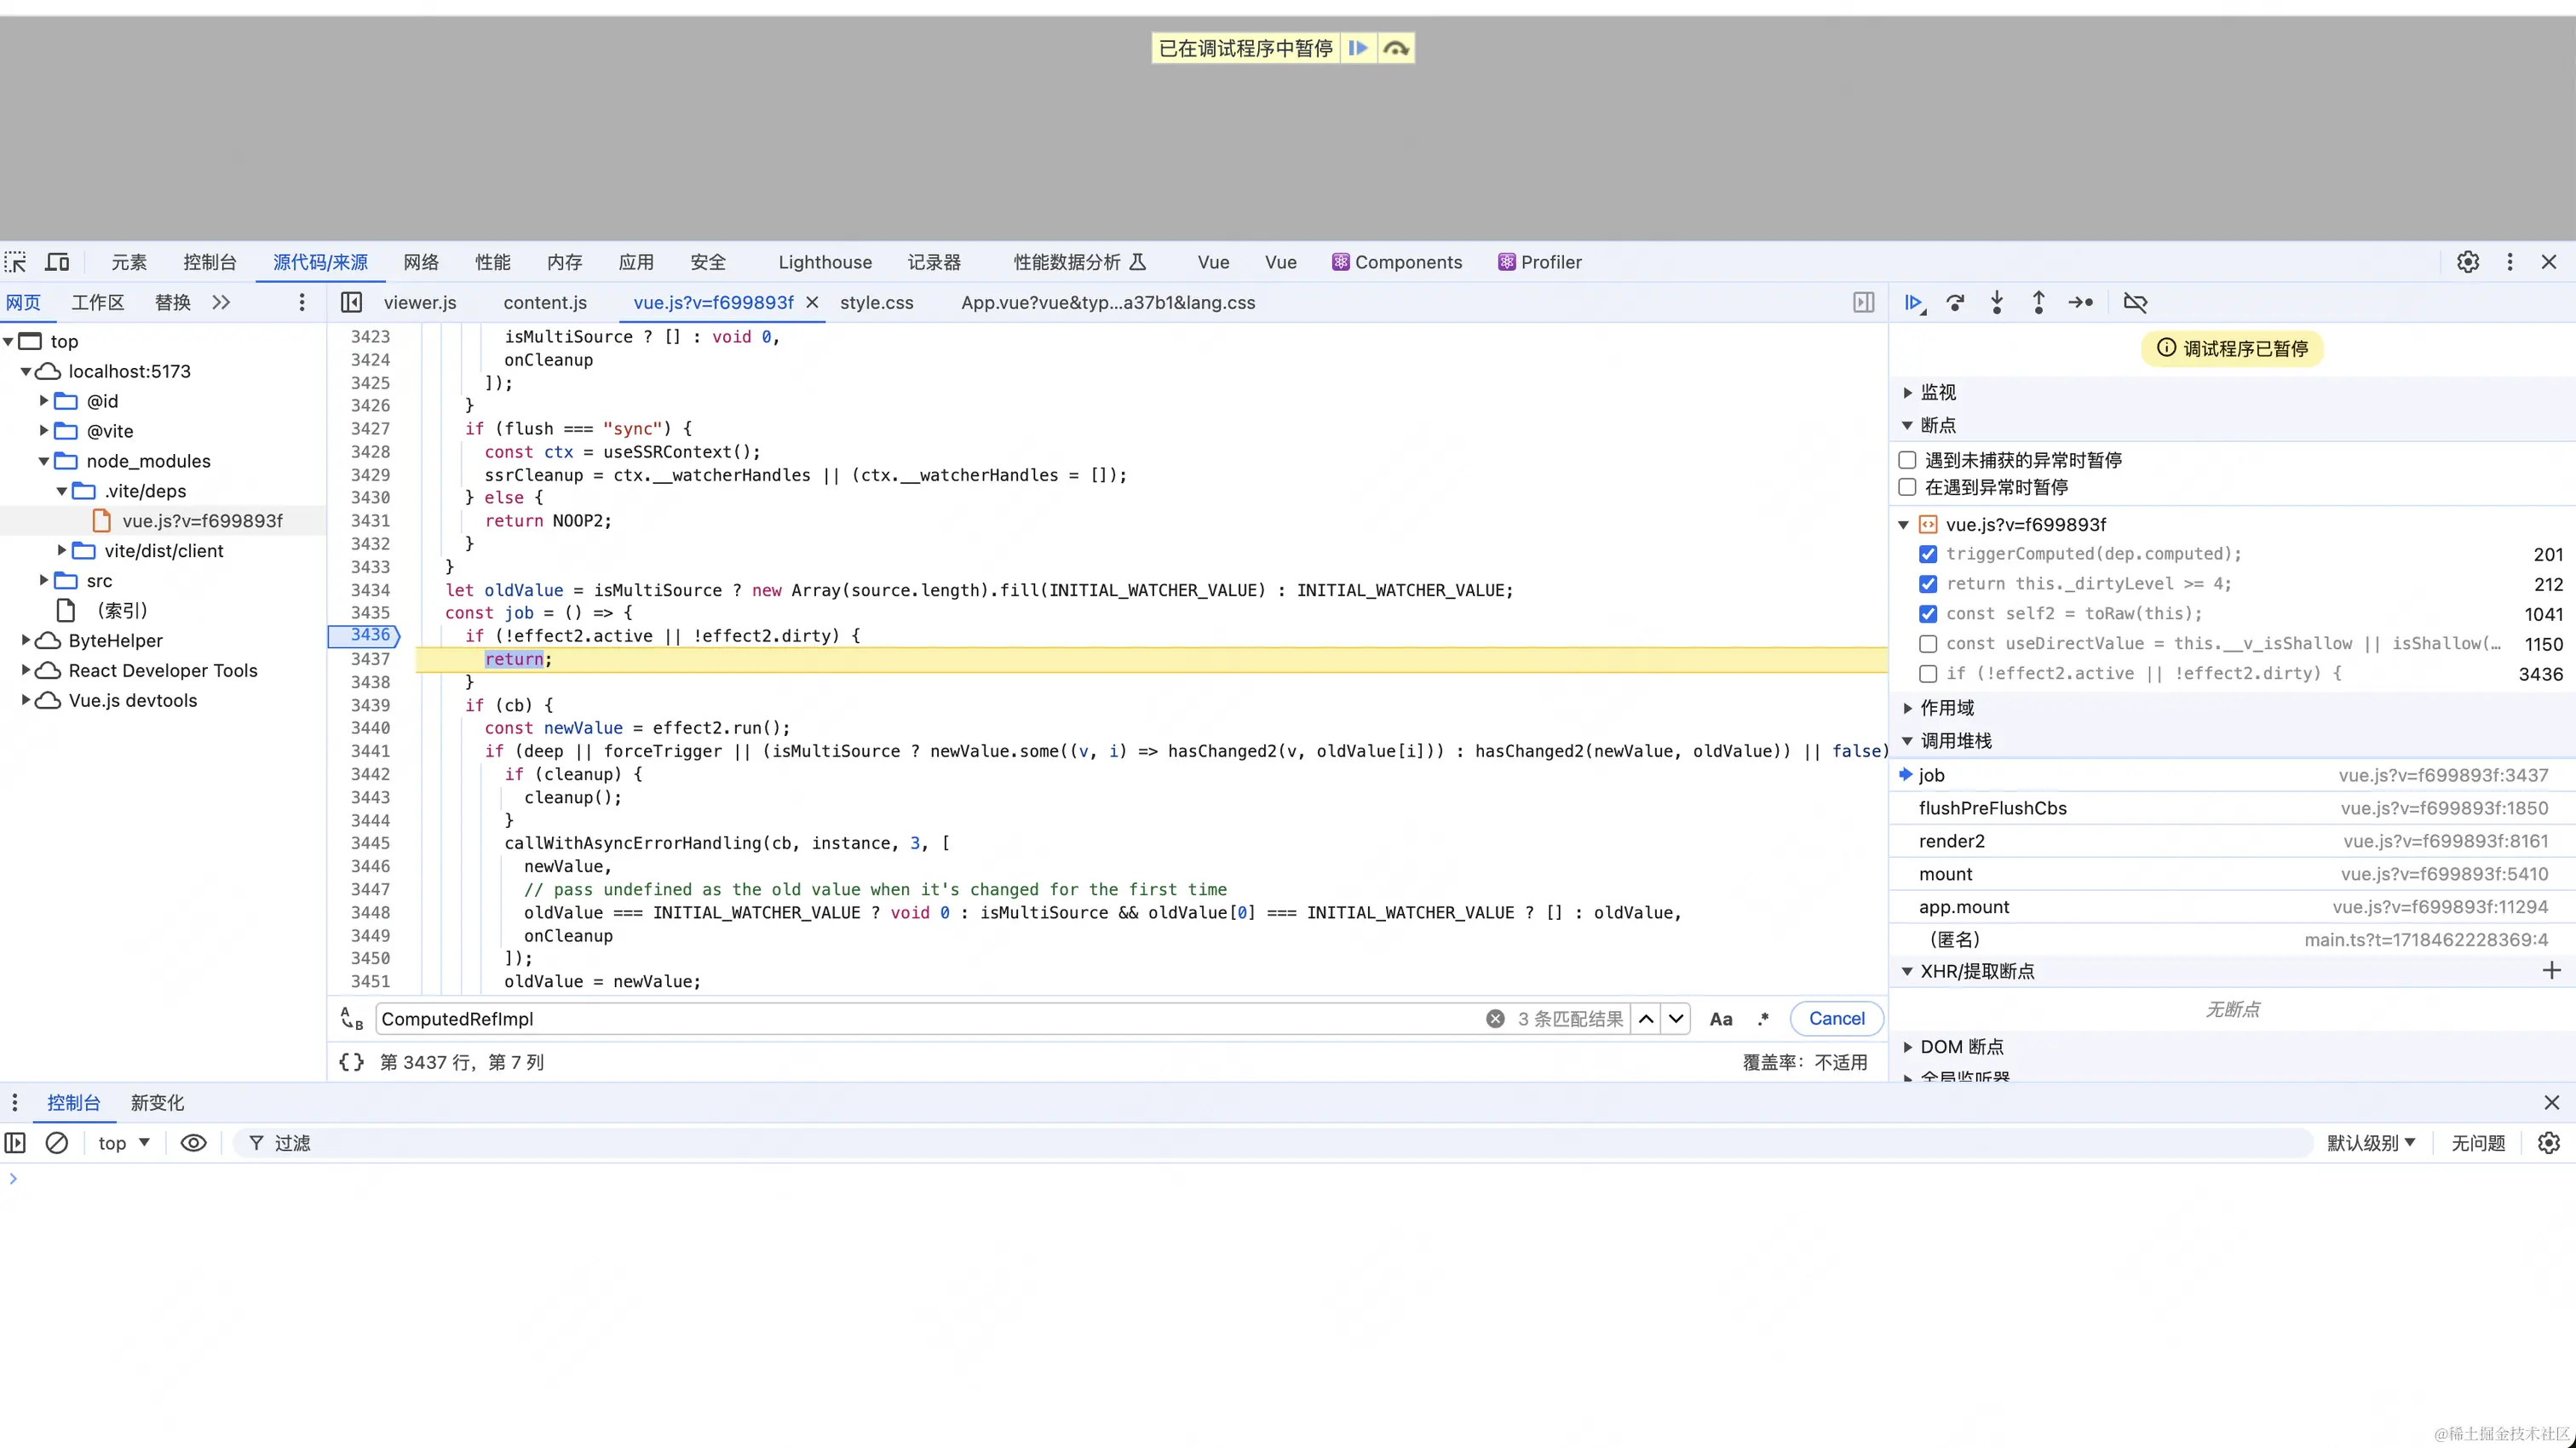The width and height of the screenshot is (2576, 1448).
Task: Click Cancel in the search bar
Action: [x=1836, y=1018]
